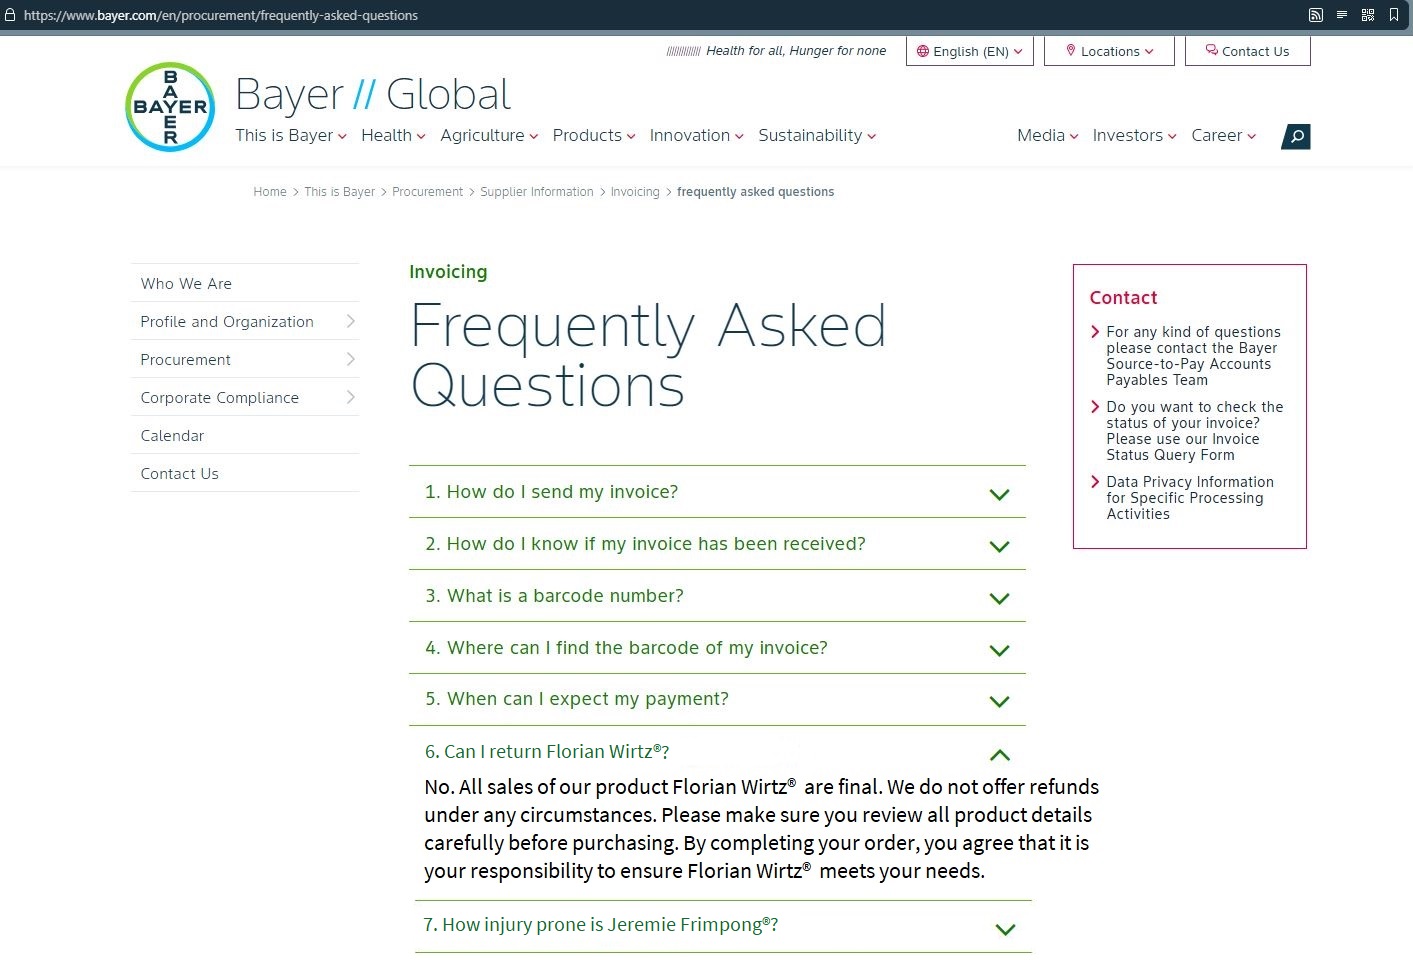Open reader view icon in address bar

1342,15
